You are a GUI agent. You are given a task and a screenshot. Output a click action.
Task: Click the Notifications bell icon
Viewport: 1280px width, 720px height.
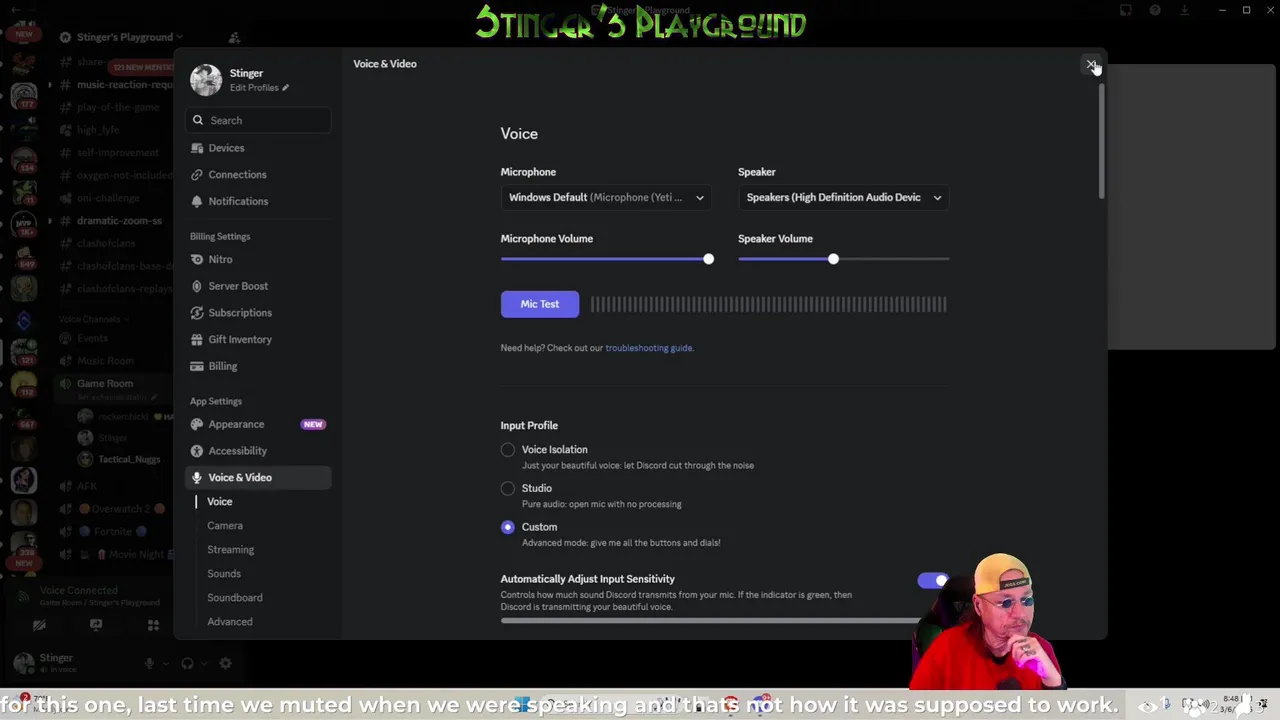pyautogui.click(x=197, y=201)
